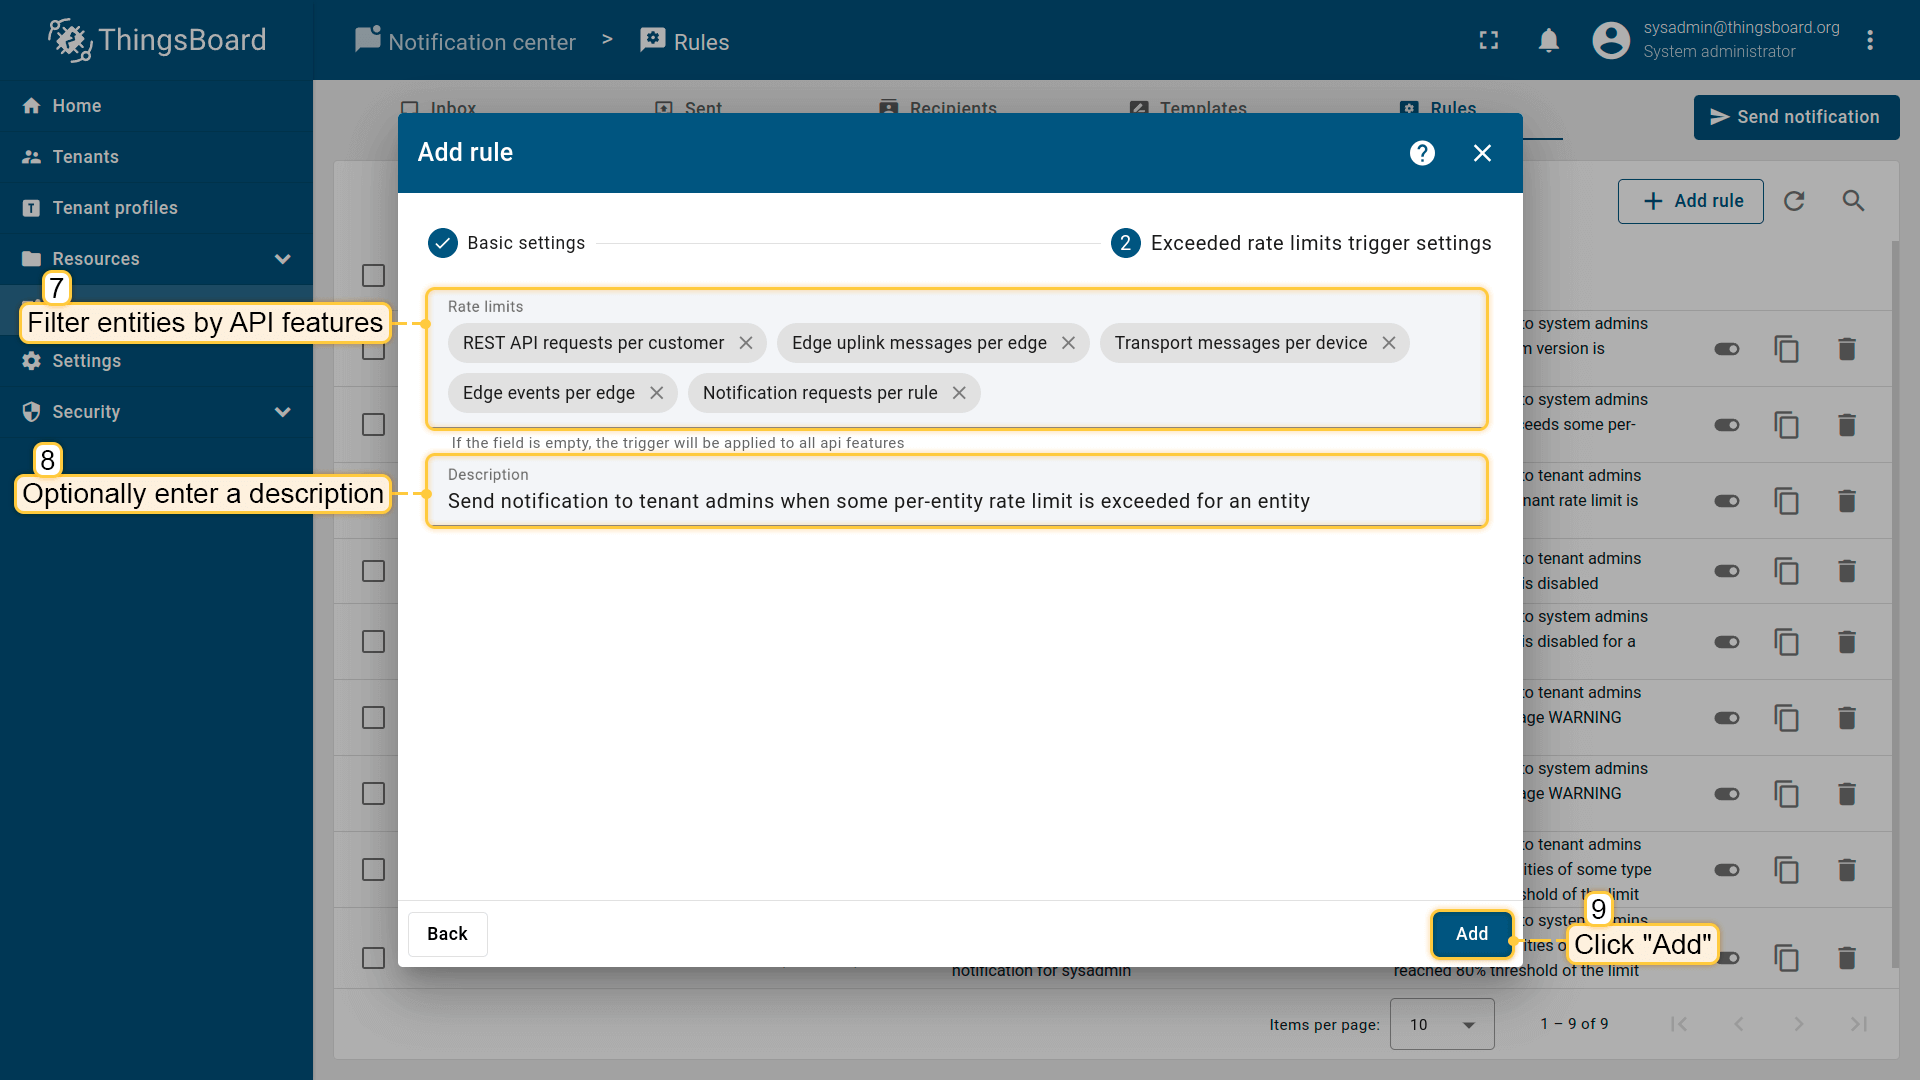Toggle the first rule's enabled switch
This screenshot has height=1080, width=1920.
(x=1727, y=349)
